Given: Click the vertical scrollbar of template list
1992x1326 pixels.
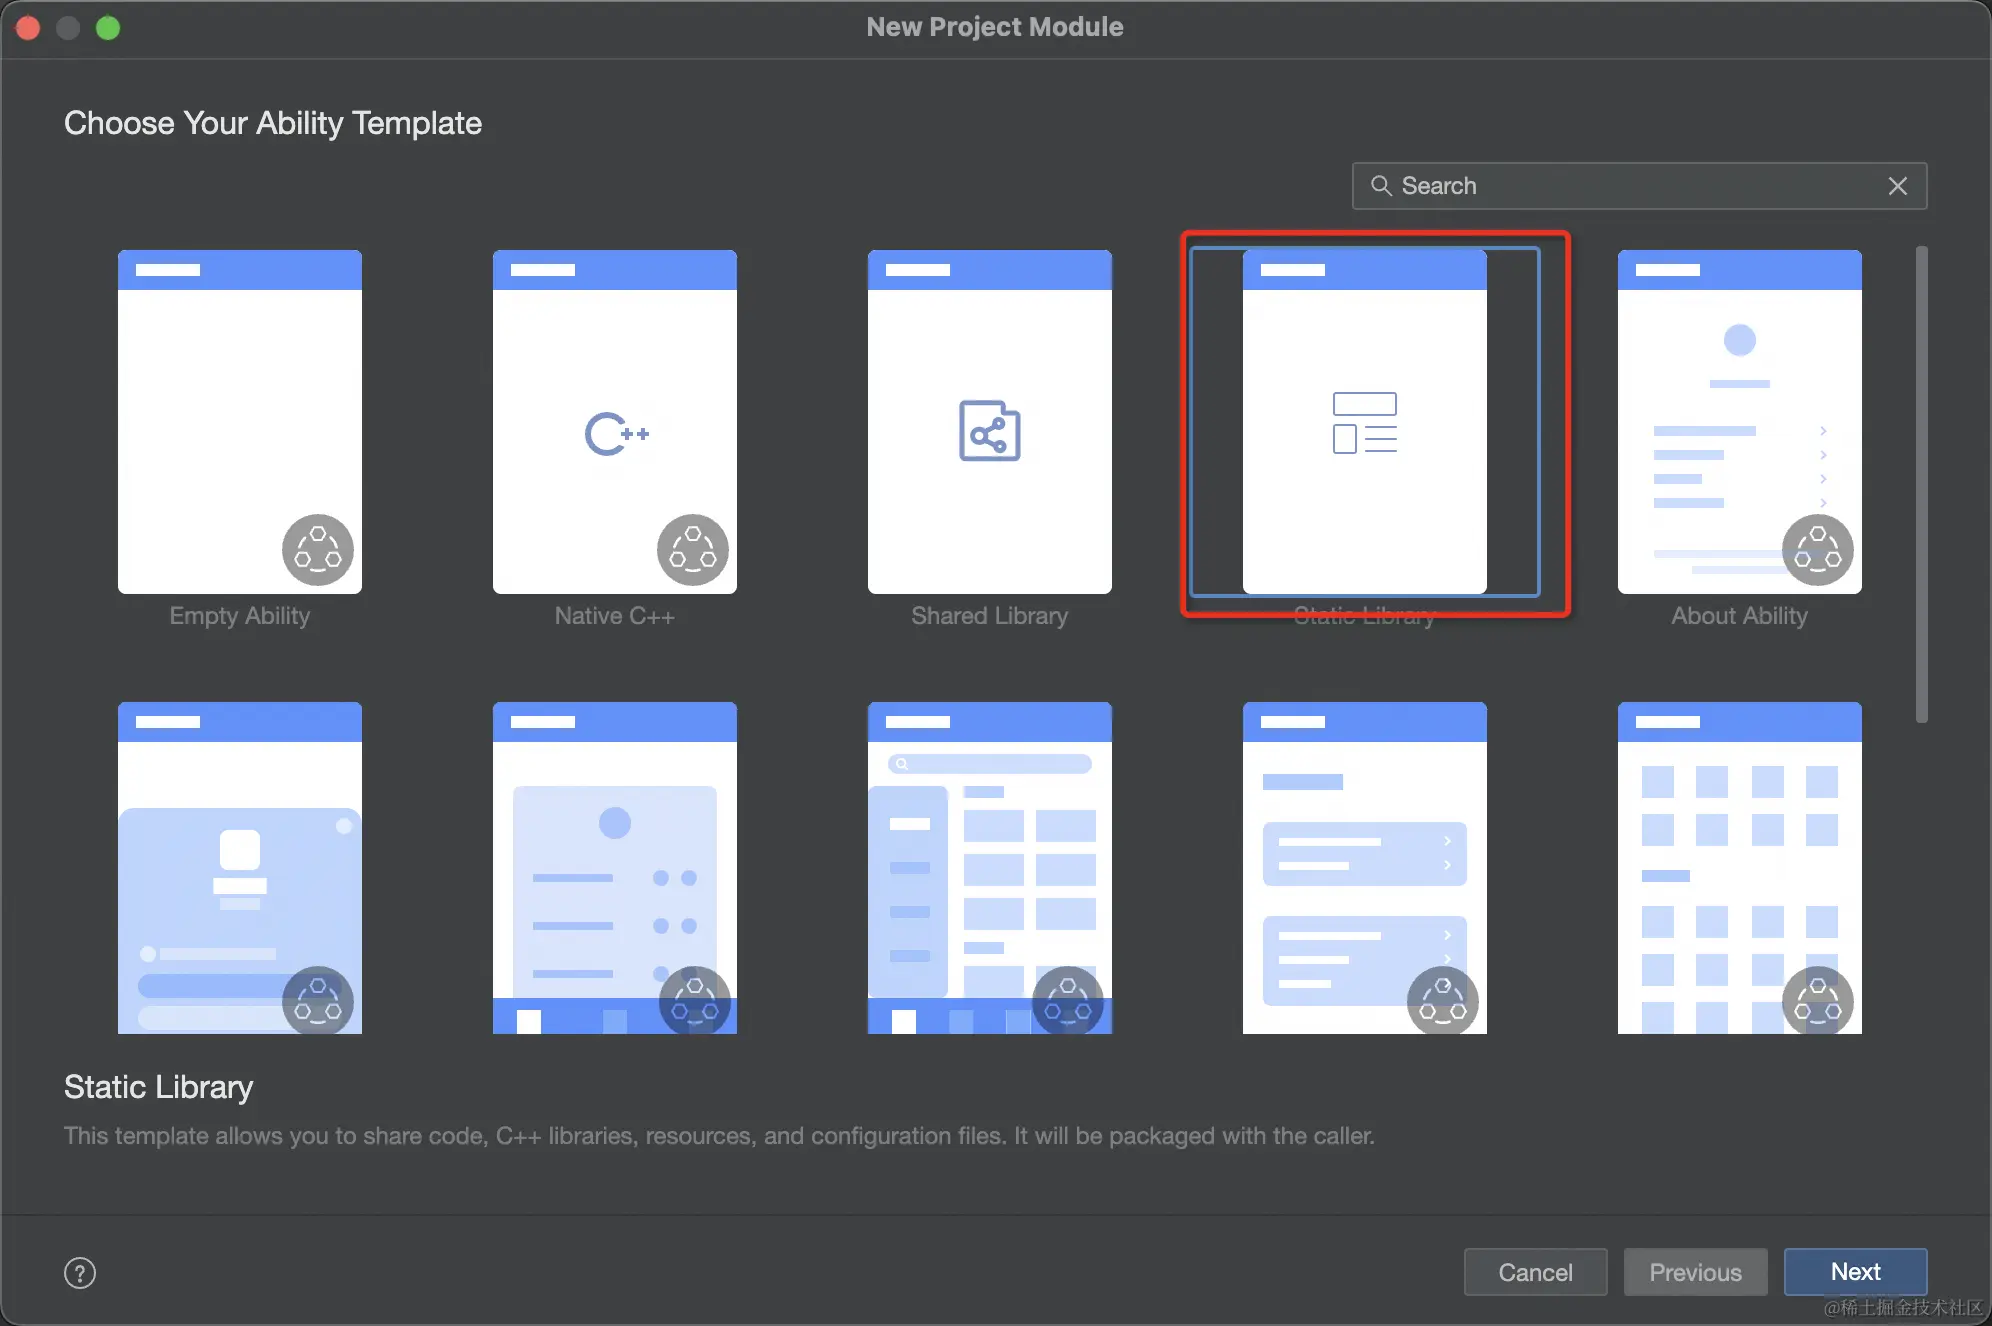Looking at the screenshot, I should pos(1921,484).
